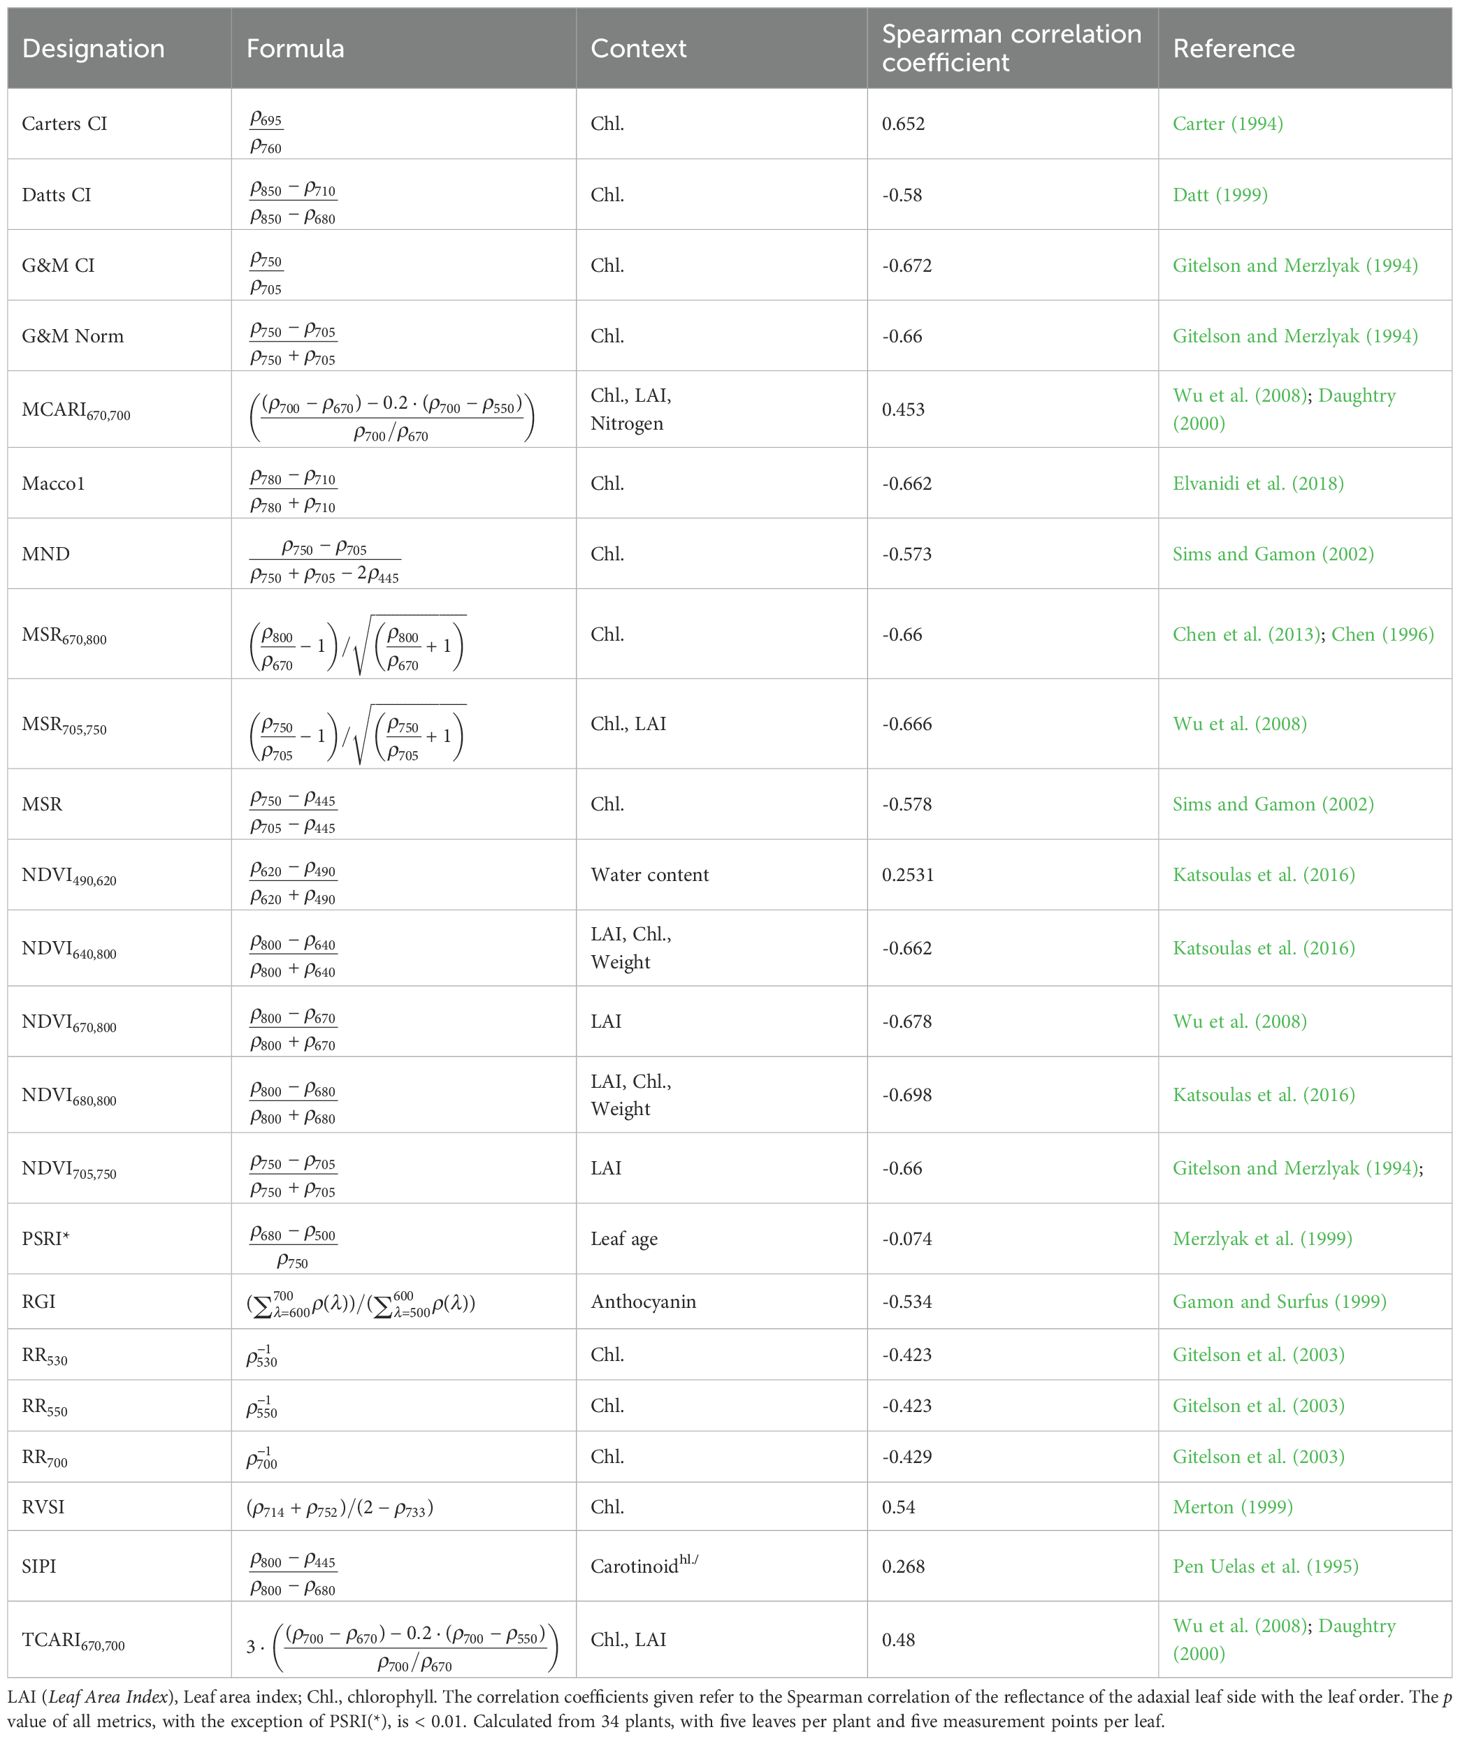Image resolution: width=1460 pixels, height=1739 pixels.
Task: Open the Merzlyak et al. (1999) reference
Action: [1262, 1239]
